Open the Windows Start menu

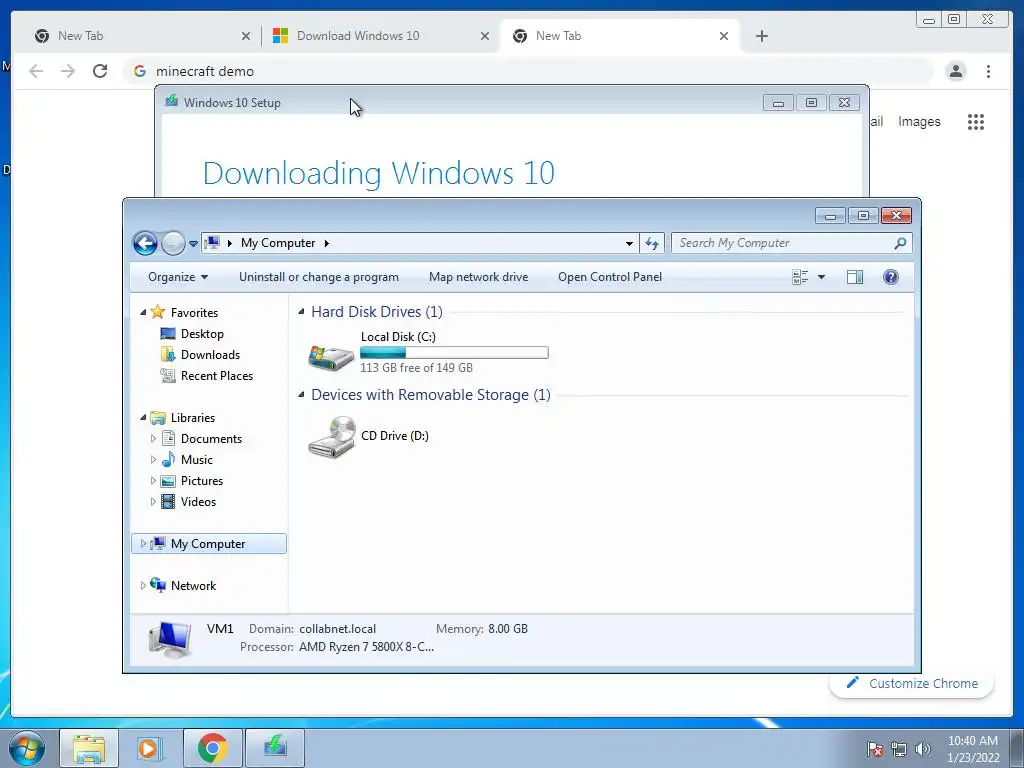[27, 748]
